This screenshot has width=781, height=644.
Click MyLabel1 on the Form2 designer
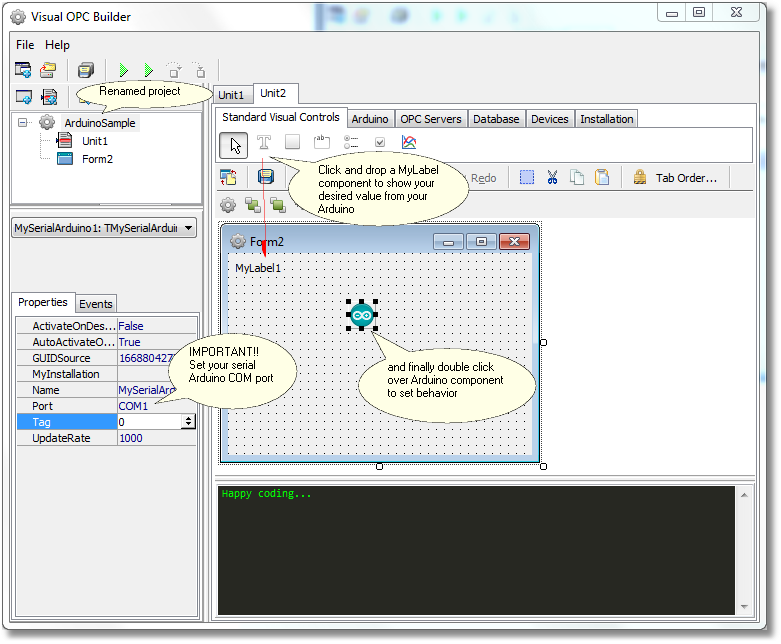point(258,268)
